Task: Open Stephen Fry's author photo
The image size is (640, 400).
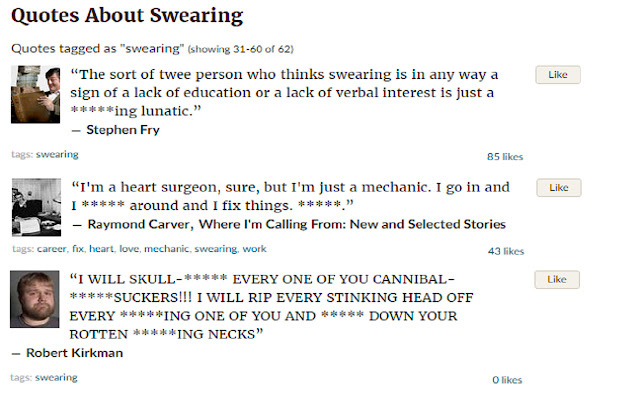Action: click(36, 94)
